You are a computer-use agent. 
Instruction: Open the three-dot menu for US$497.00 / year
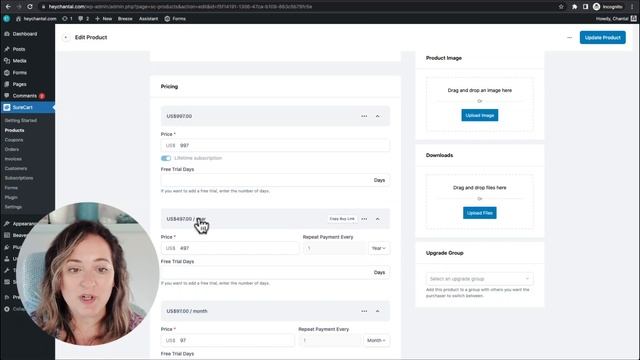pyautogui.click(x=364, y=219)
